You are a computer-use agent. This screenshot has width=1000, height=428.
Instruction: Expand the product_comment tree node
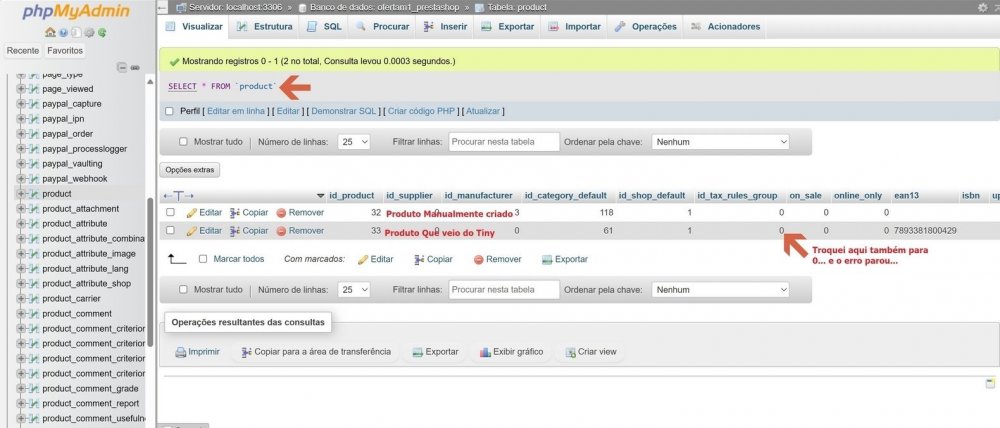click(x=21, y=314)
